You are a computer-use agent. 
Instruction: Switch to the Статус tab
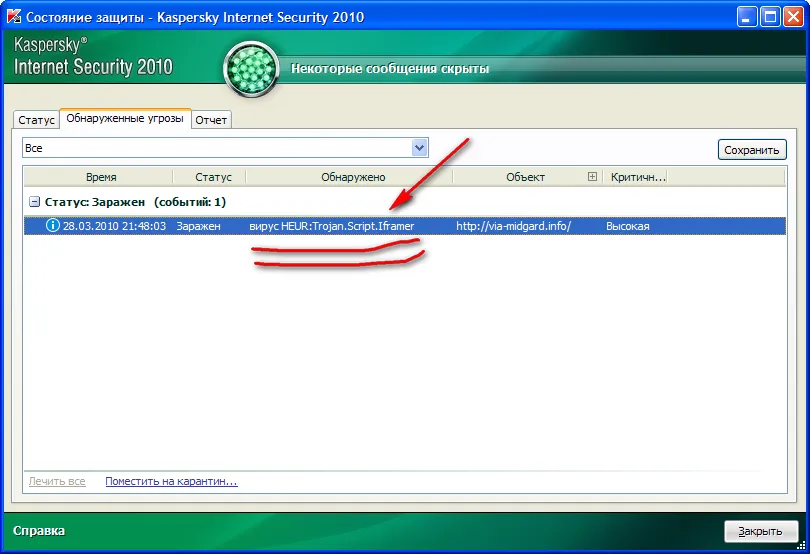click(x=36, y=120)
